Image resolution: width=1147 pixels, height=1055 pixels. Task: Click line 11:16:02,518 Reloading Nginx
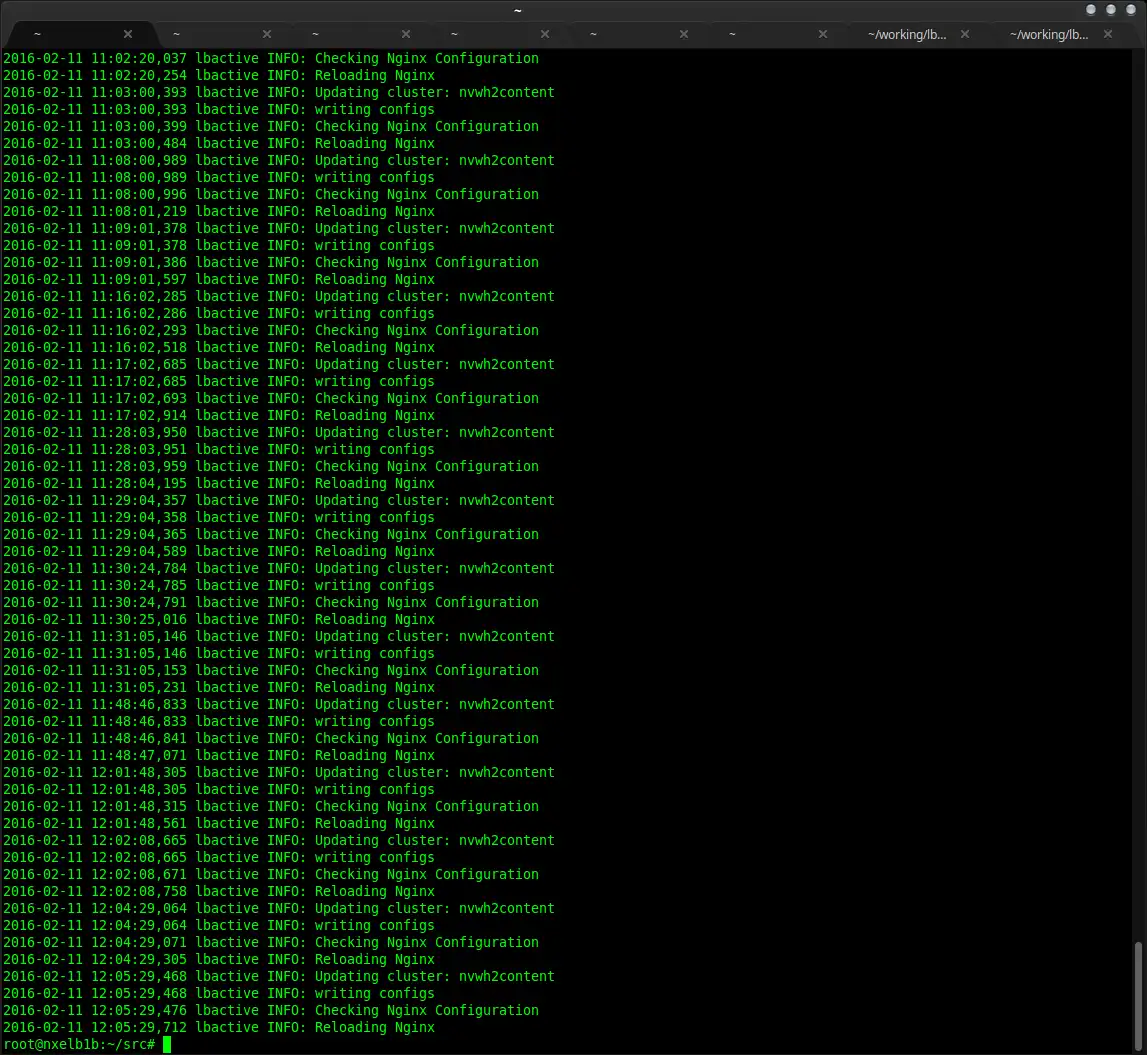coord(219,348)
